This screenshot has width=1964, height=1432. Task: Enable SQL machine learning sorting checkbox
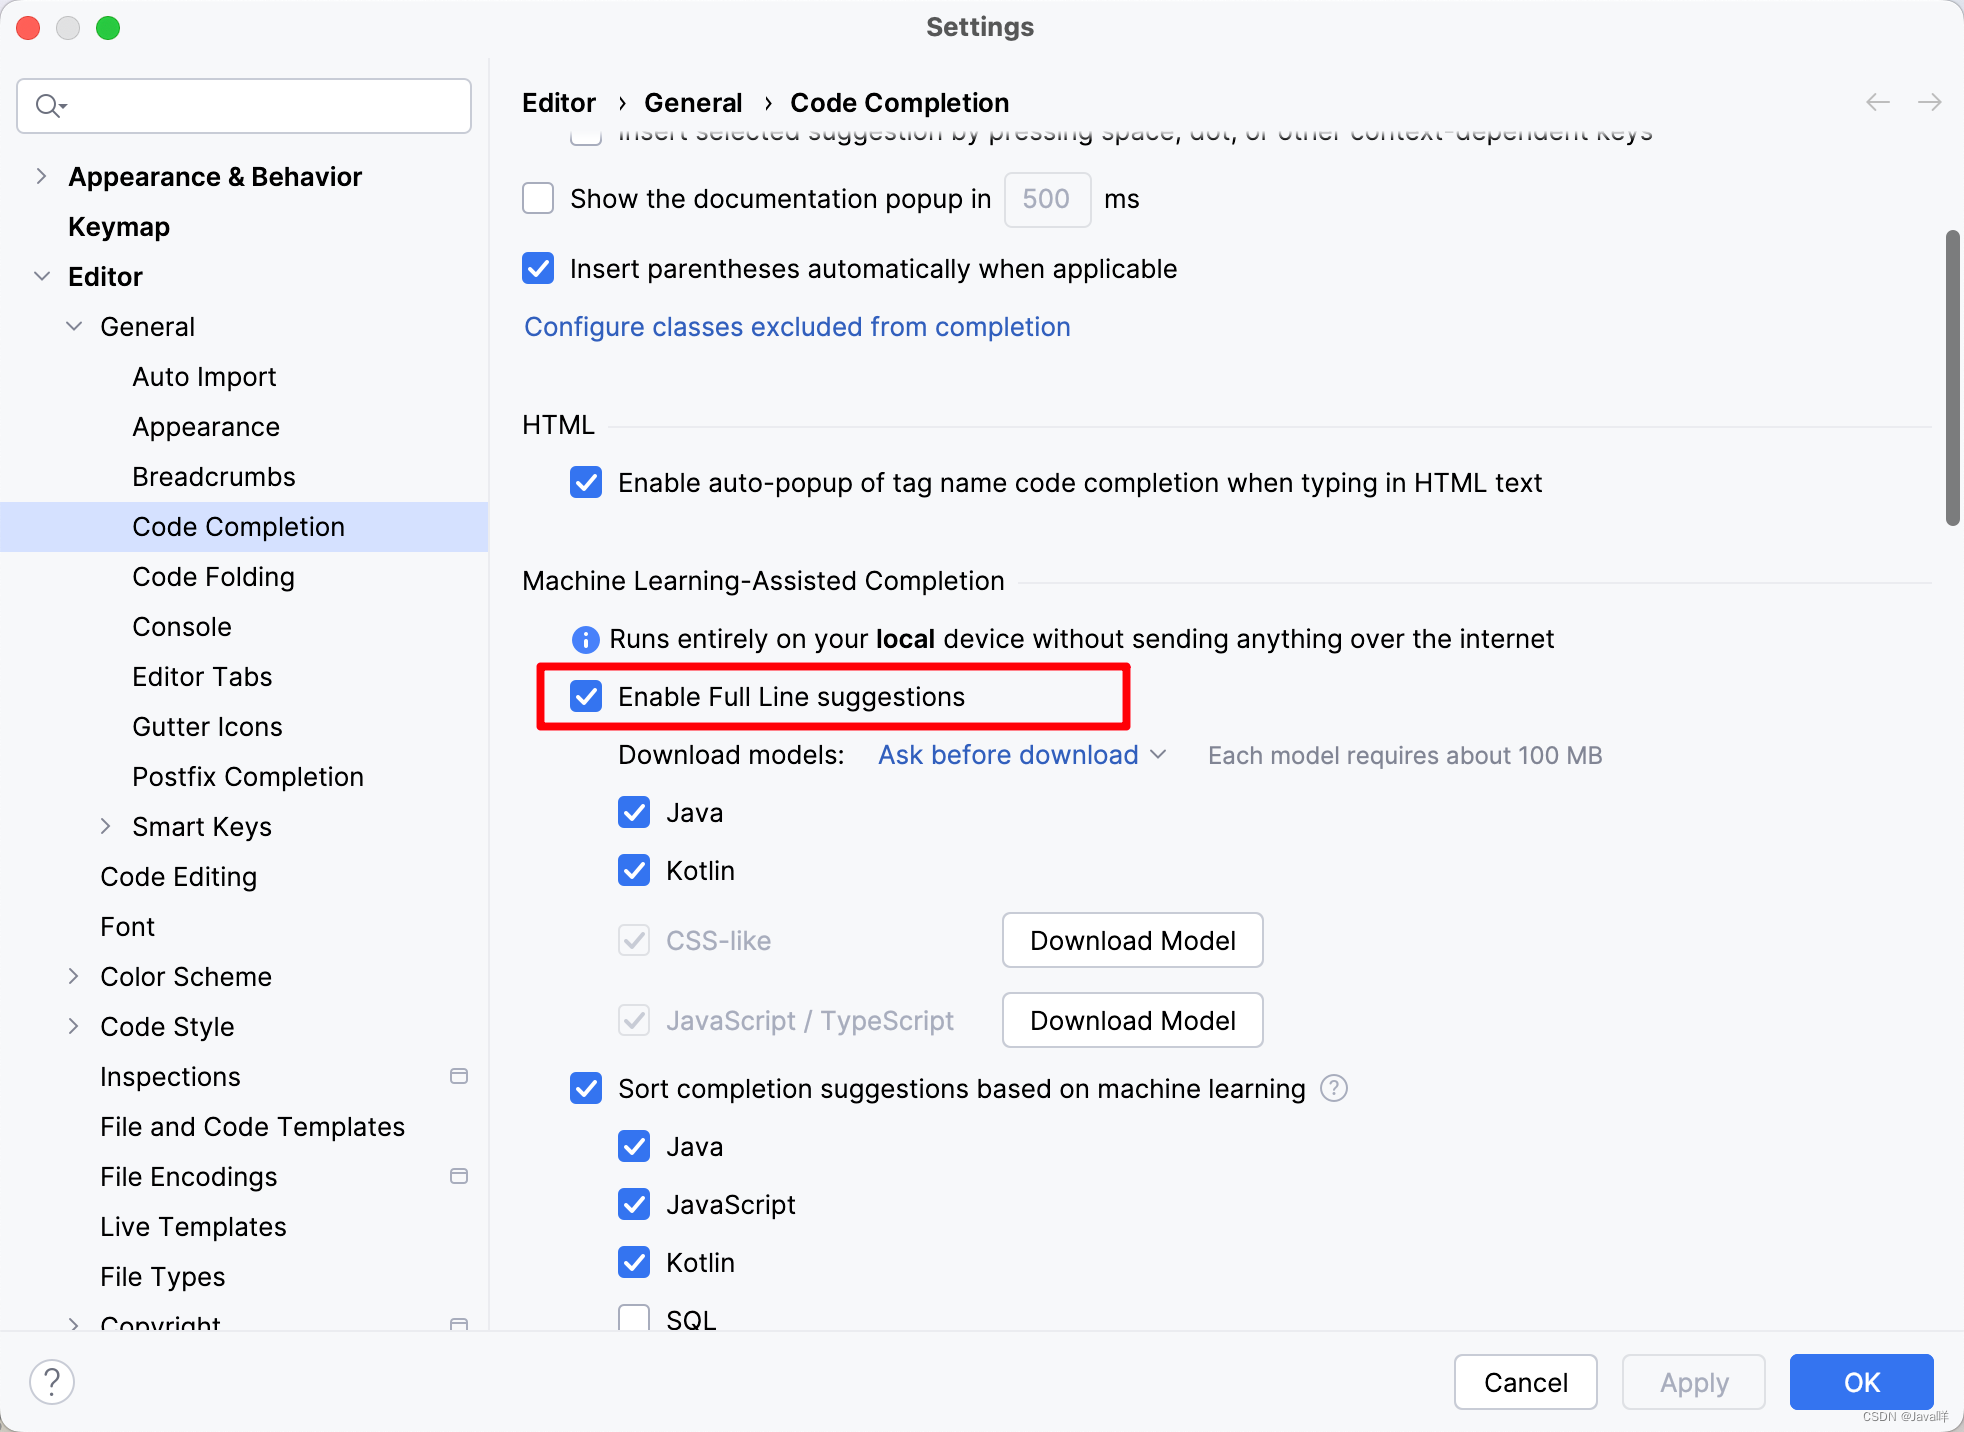click(x=634, y=1318)
